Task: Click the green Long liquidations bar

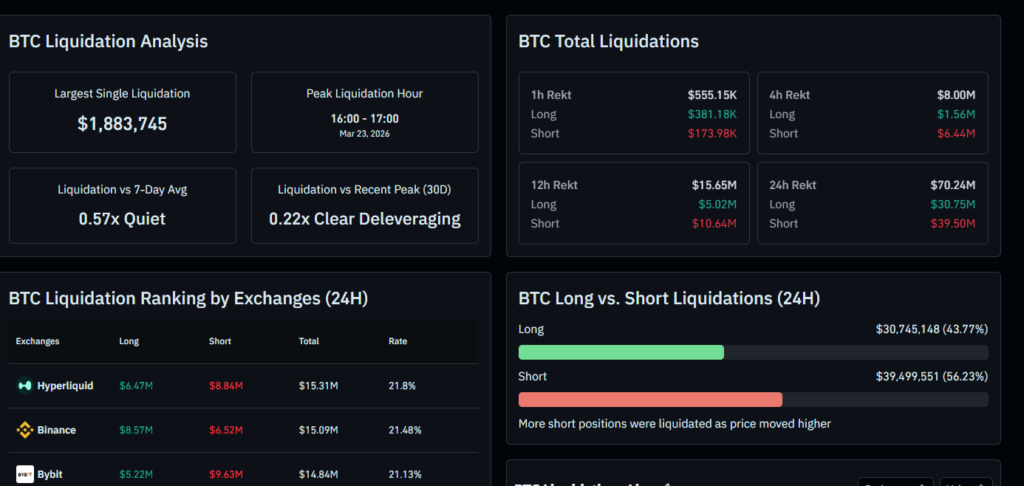Action: [621, 352]
